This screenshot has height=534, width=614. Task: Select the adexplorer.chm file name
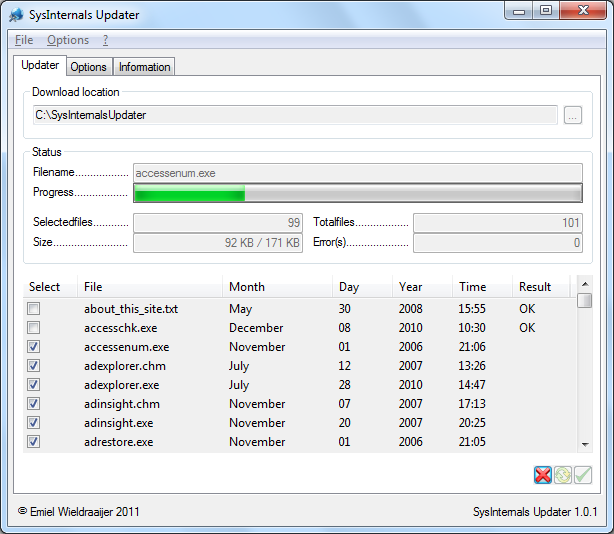coord(125,366)
